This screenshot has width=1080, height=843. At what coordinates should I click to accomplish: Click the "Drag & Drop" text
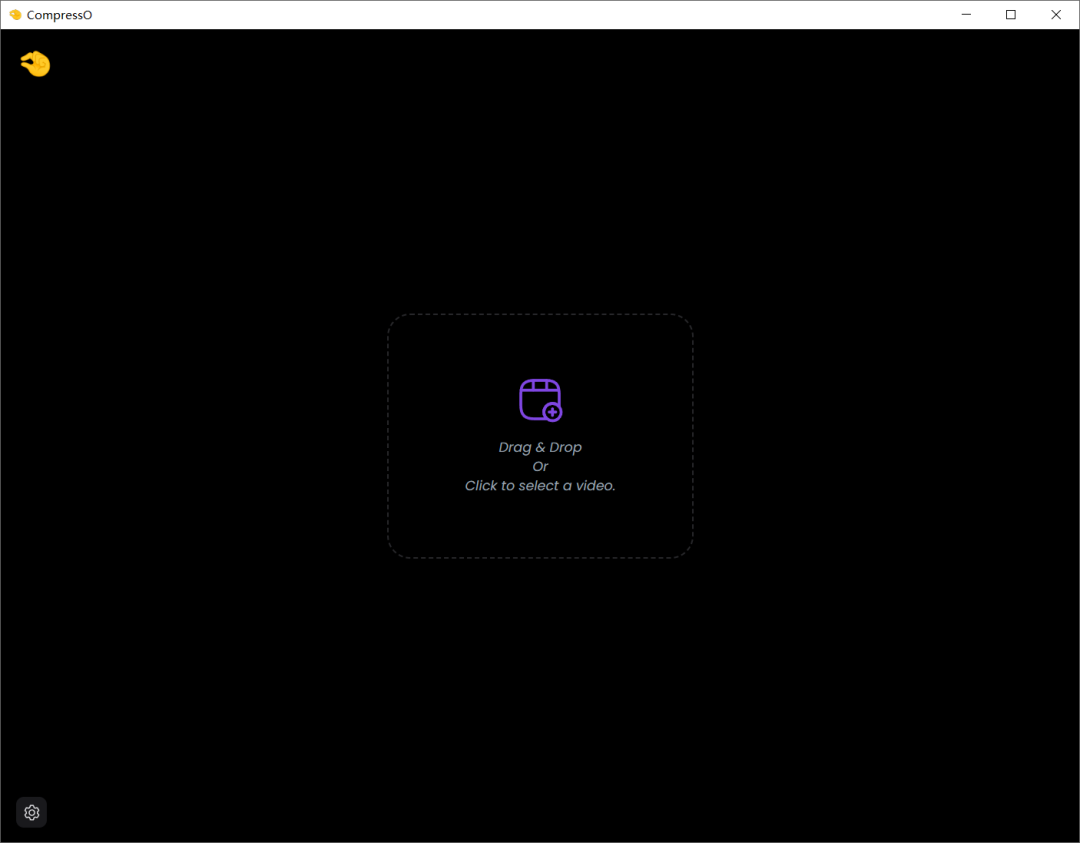[540, 448]
